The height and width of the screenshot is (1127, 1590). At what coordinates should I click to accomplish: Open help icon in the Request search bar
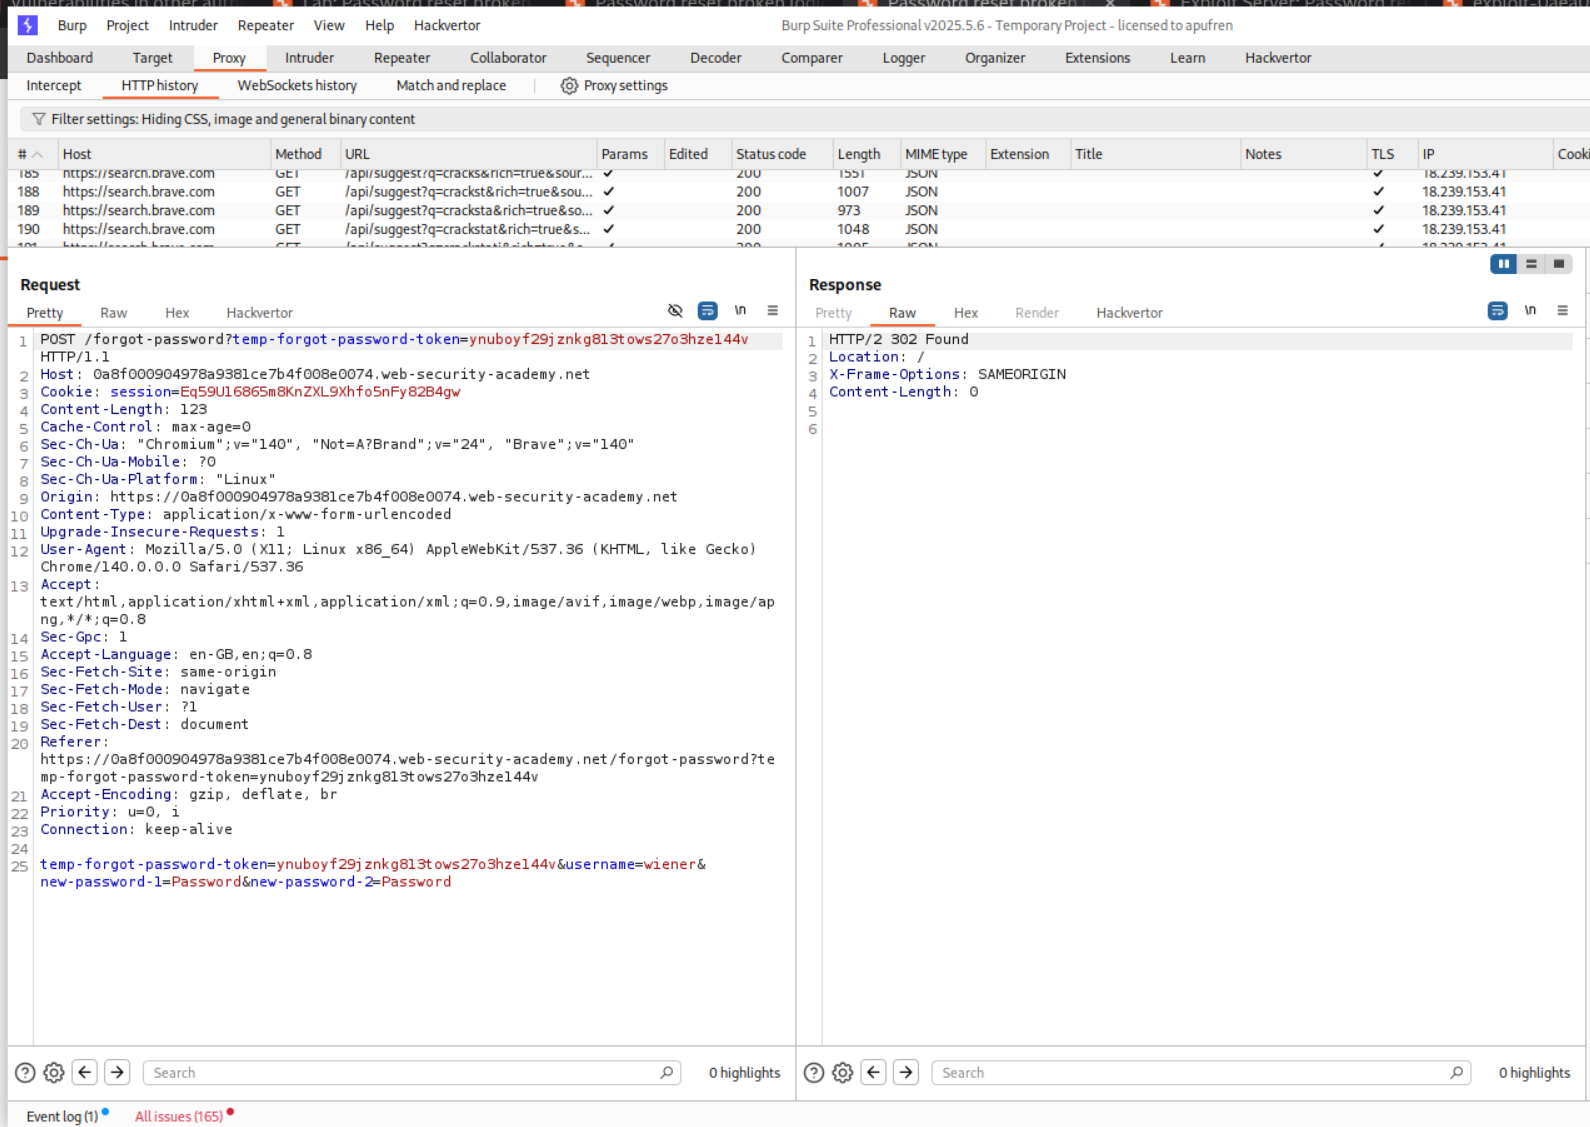[25, 1073]
